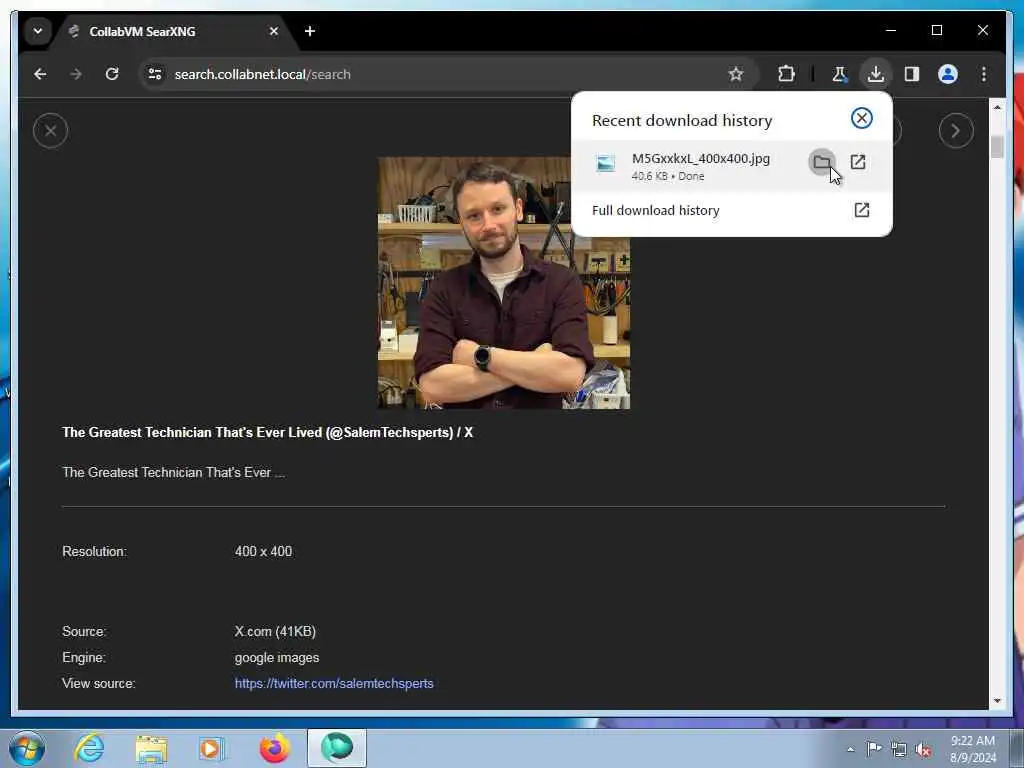
Task: Go back to the previous page
Action: pyautogui.click(x=40, y=74)
